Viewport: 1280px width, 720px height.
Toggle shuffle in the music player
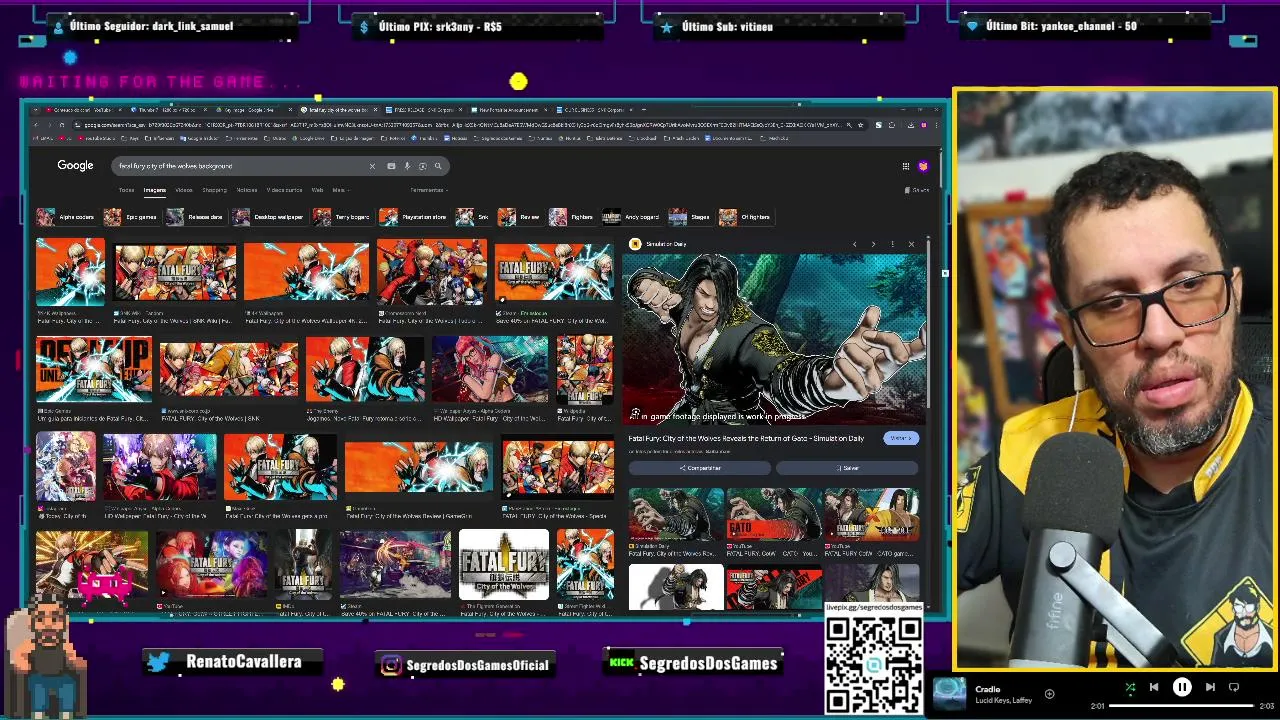pos(1130,688)
